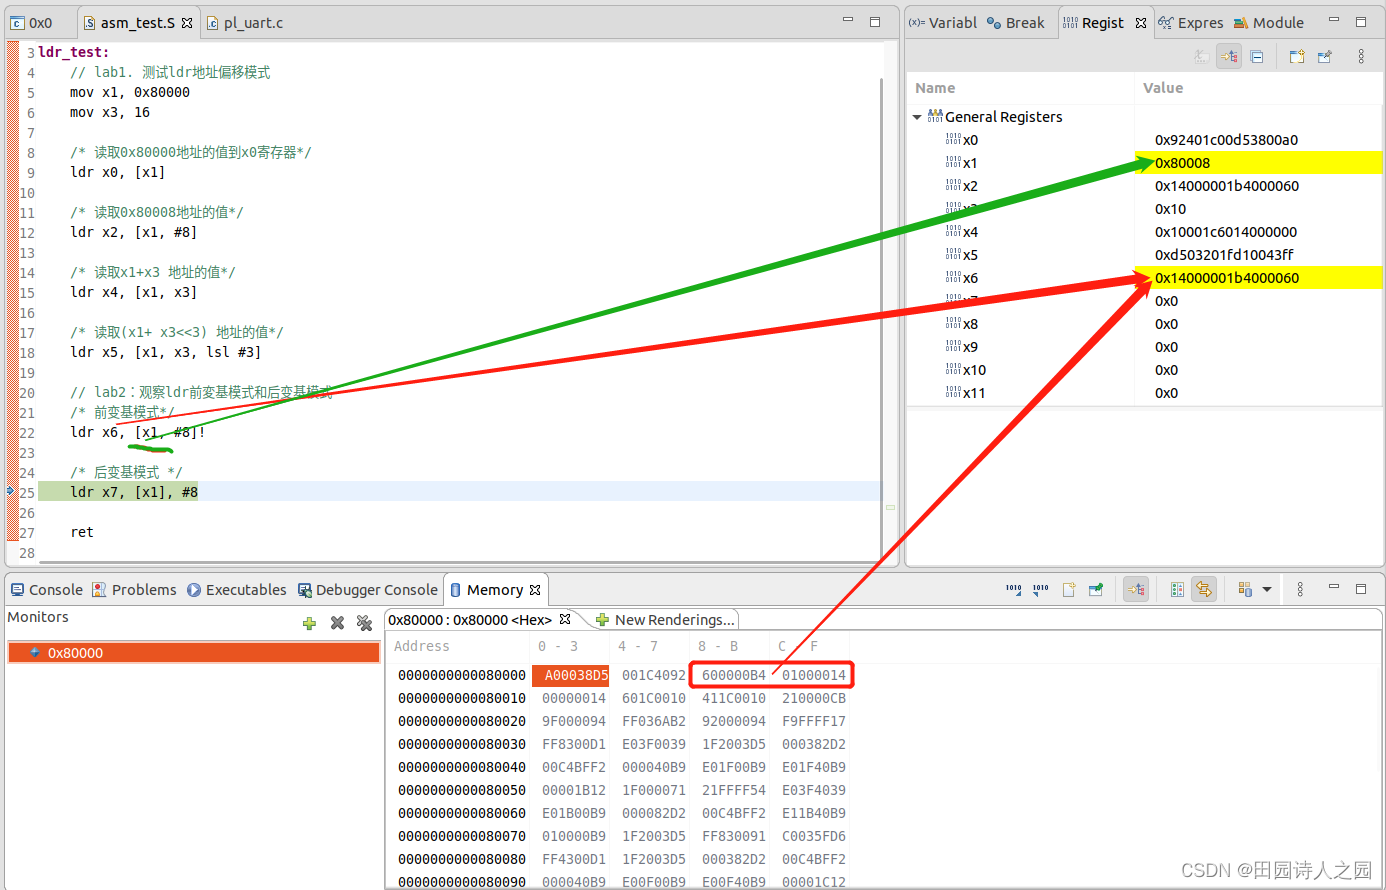Select register x6 row
1386x890 pixels.
[x=1145, y=278]
